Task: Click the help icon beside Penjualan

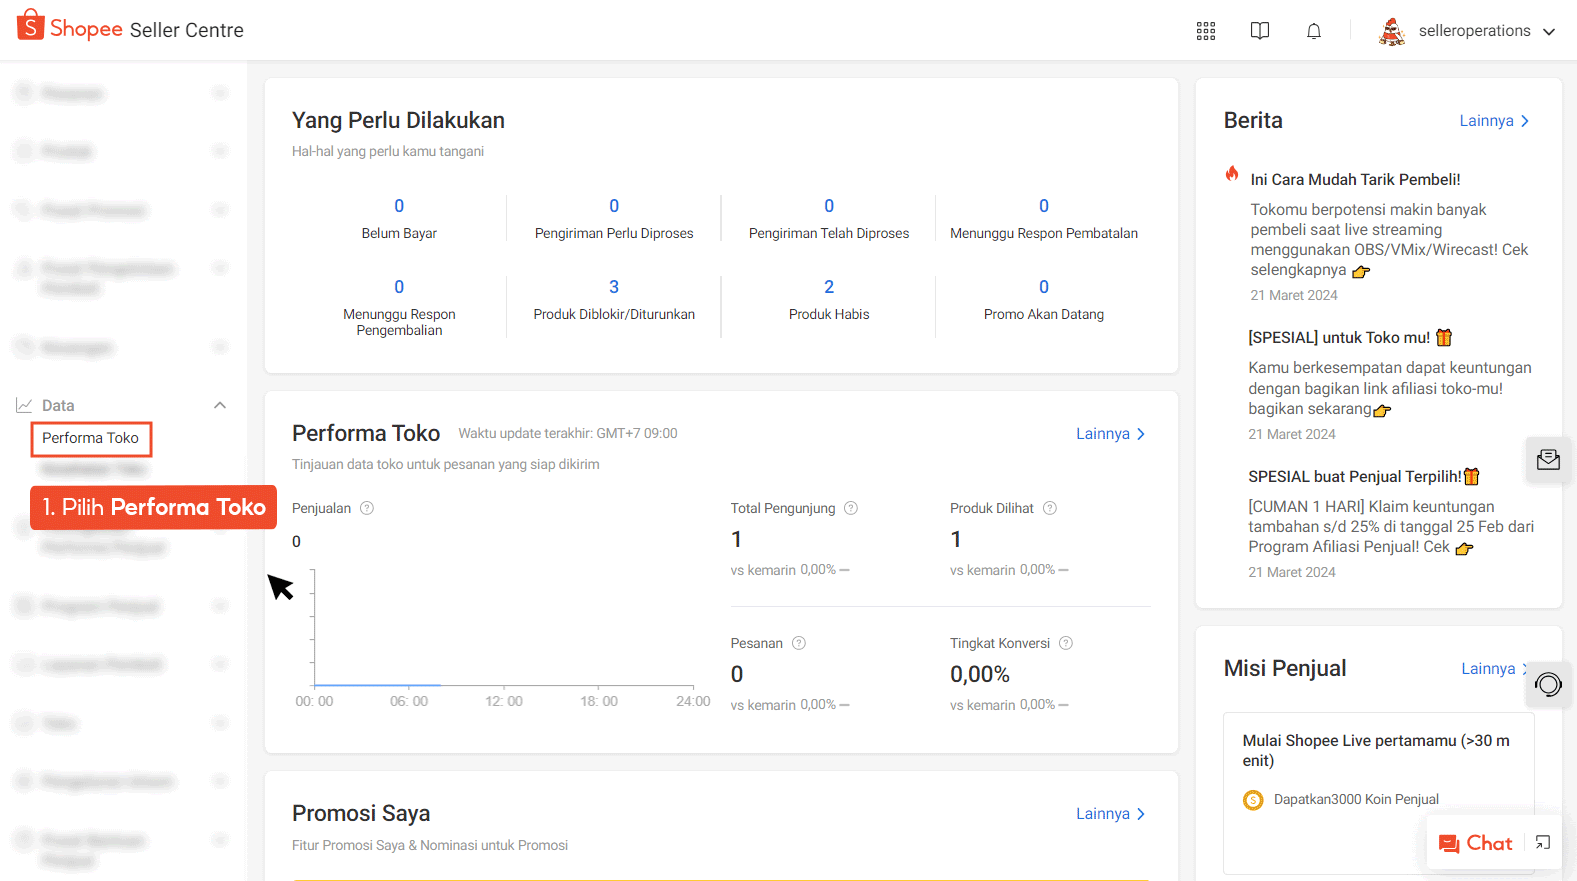Action: coord(367,508)
